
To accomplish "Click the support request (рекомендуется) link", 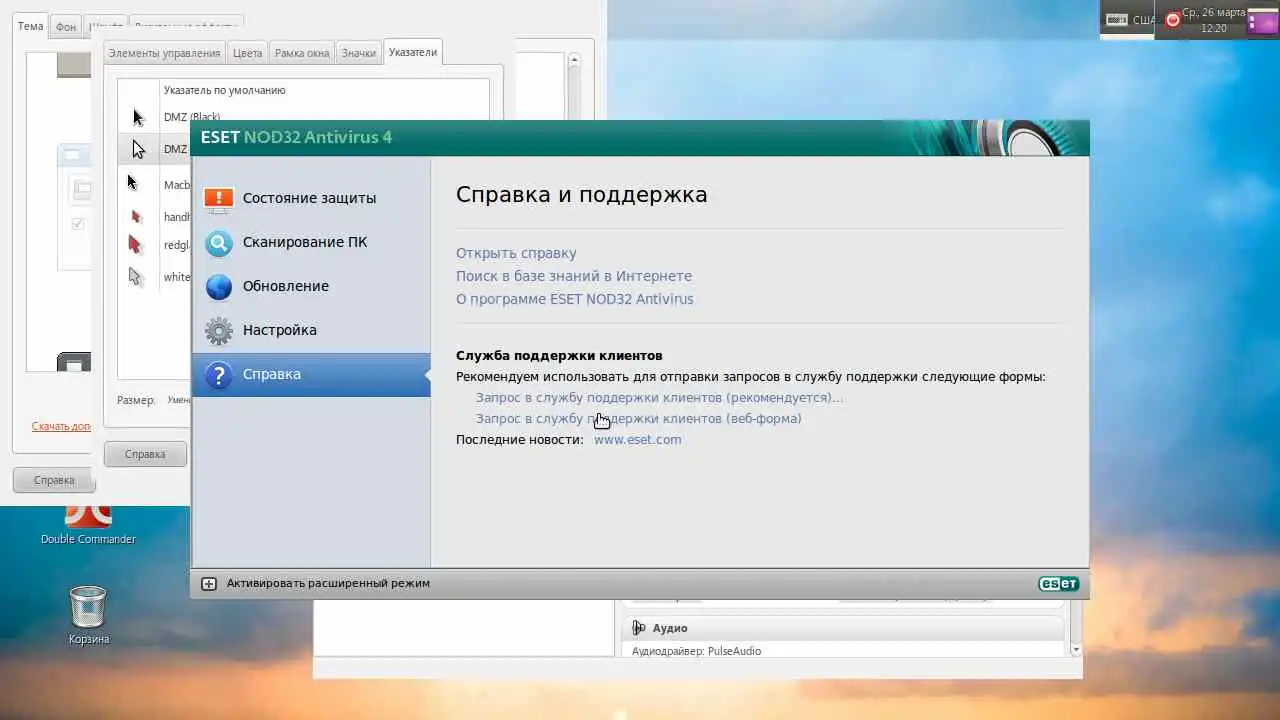I will coord(660,398).
